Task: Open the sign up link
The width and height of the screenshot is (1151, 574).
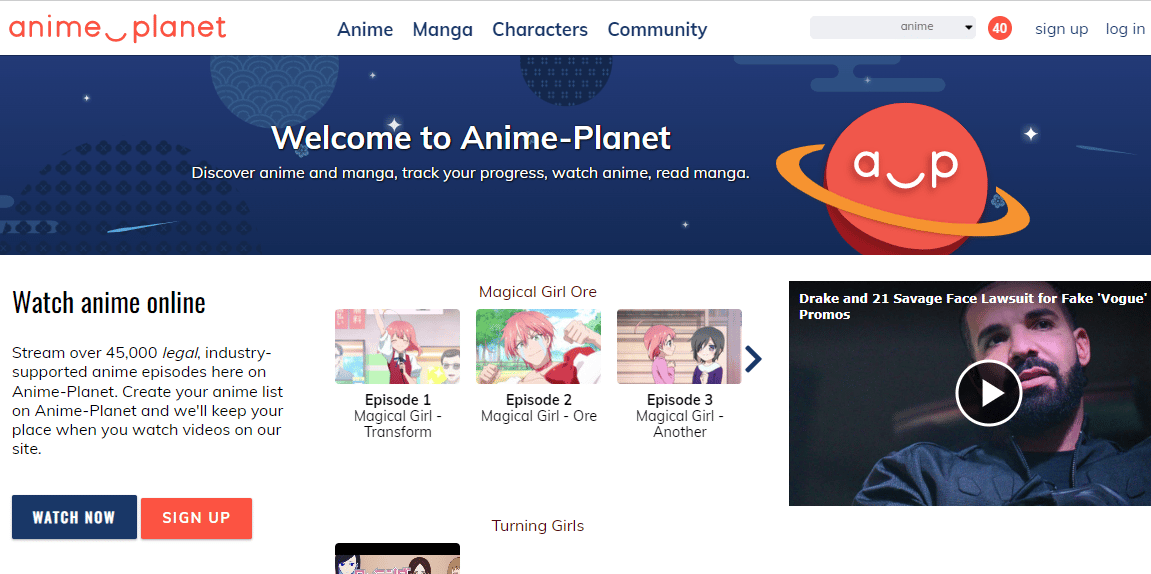Action: [x=1061, y=29]
